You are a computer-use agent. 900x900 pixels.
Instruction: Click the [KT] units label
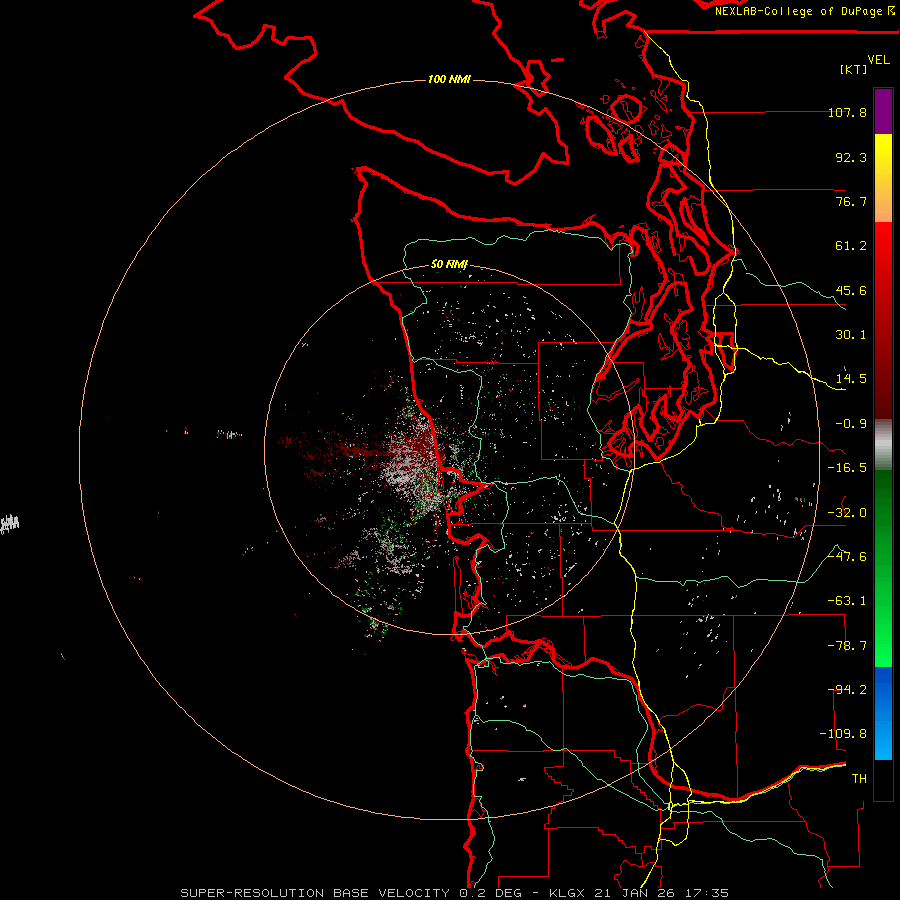854,69
